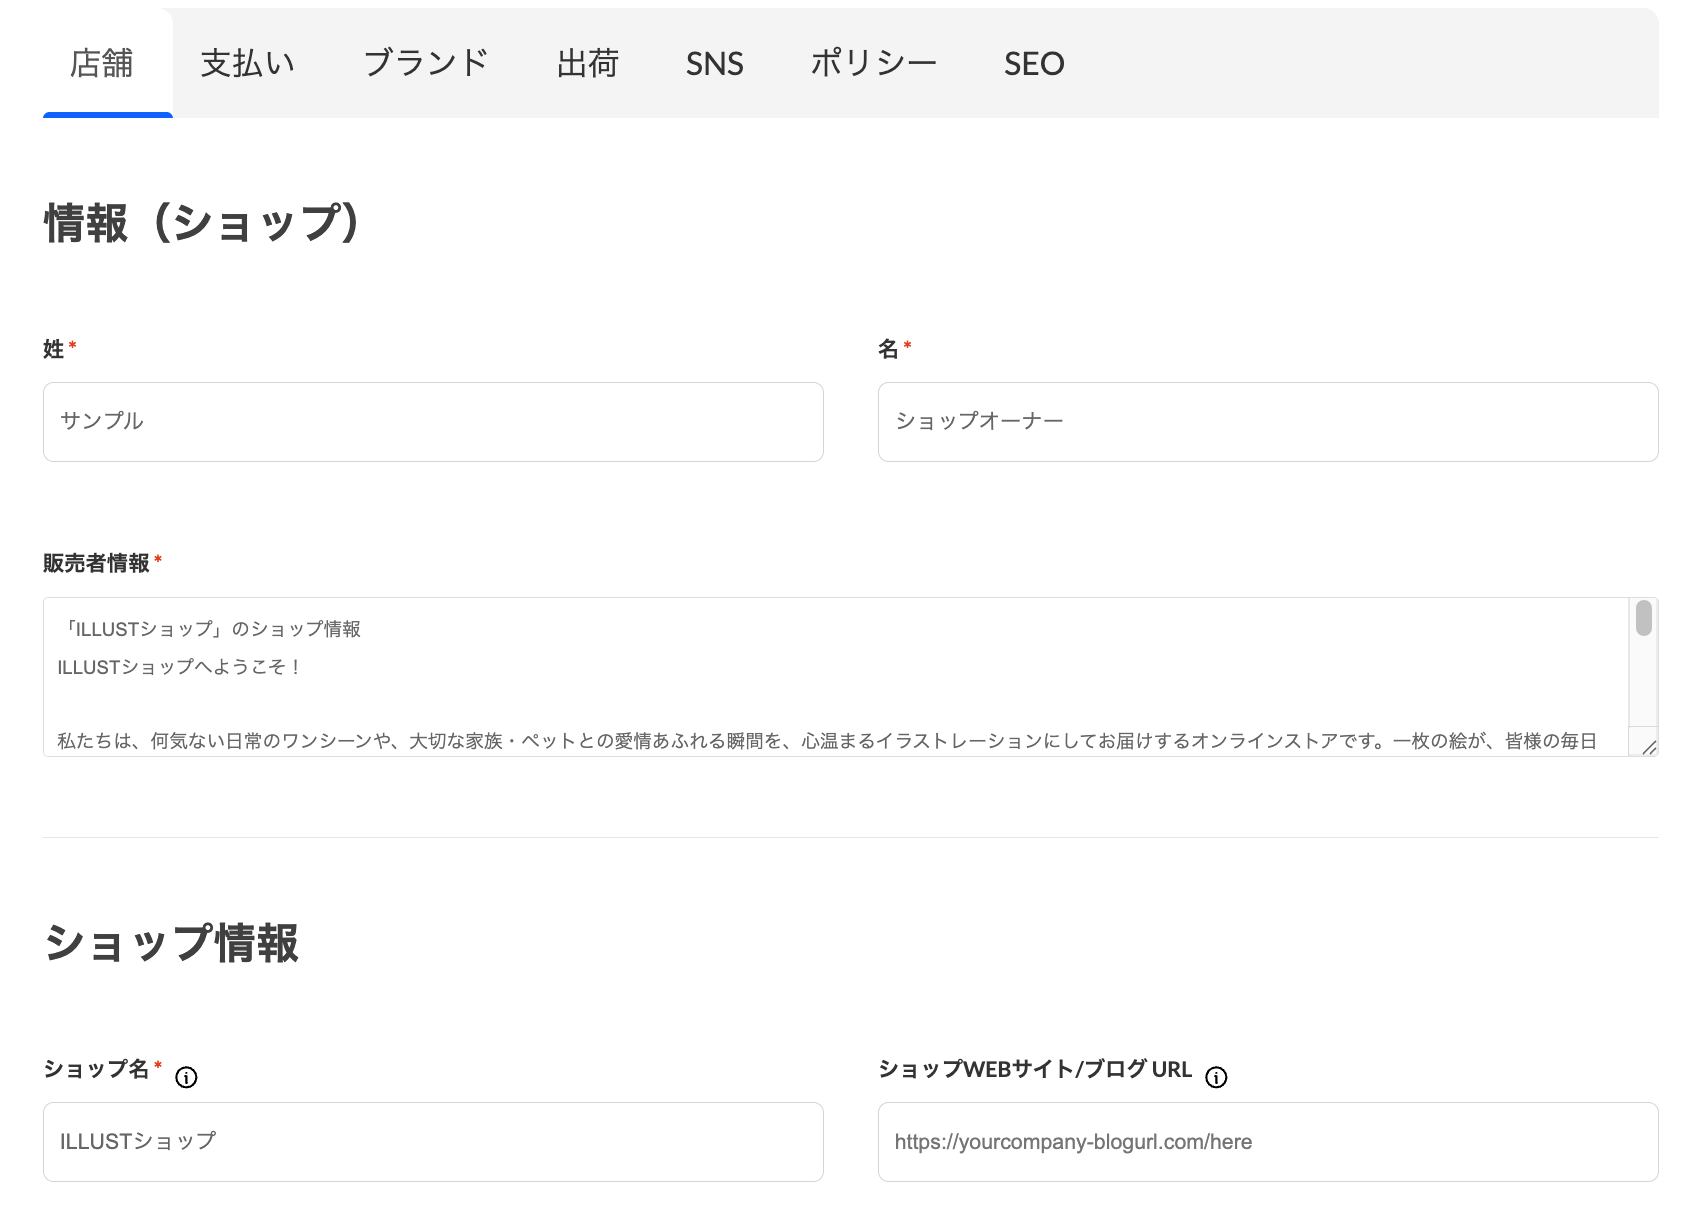Click the resize handle of the 販売者情報 textarea
This screenshot has width=1692, height=1222.
click(1648, 746)
